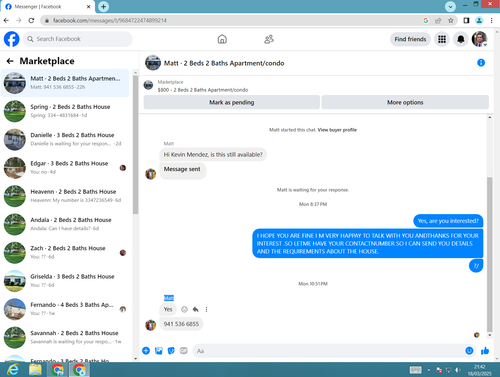
Task: Open File Explorer from taskbar
Action: coord(35,370)
